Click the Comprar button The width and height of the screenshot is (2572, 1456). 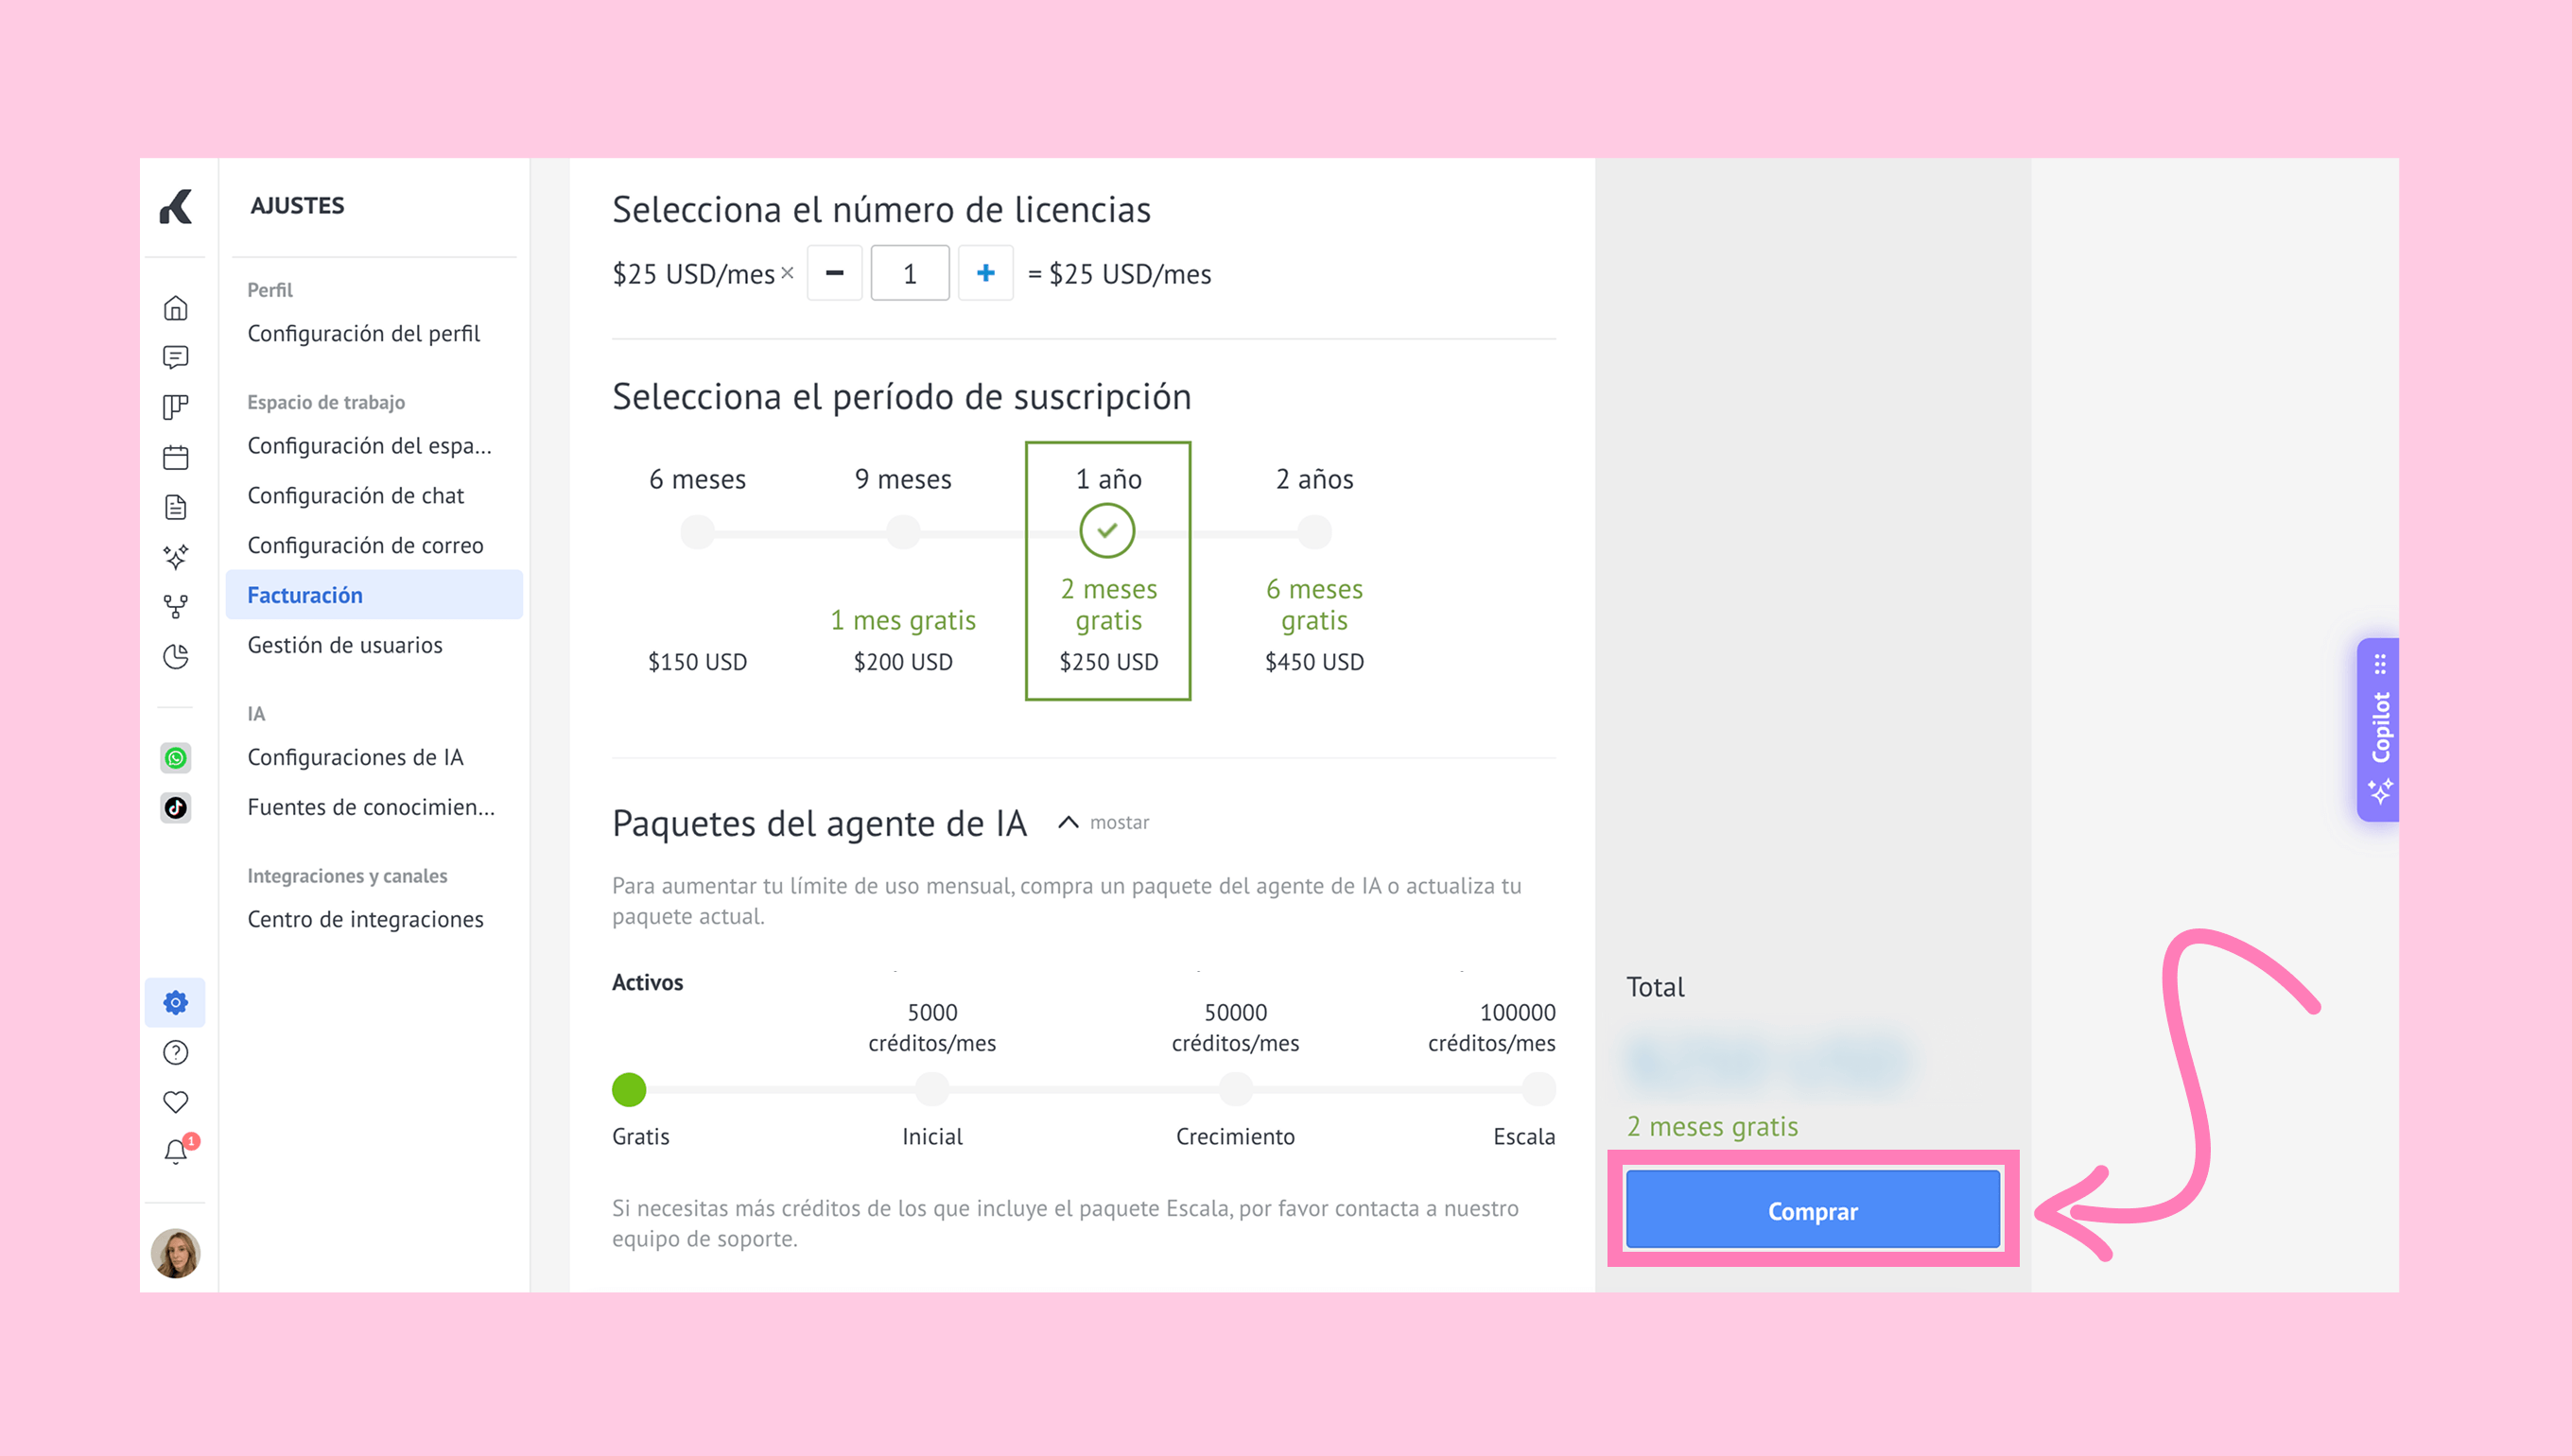(1812, 1211)
